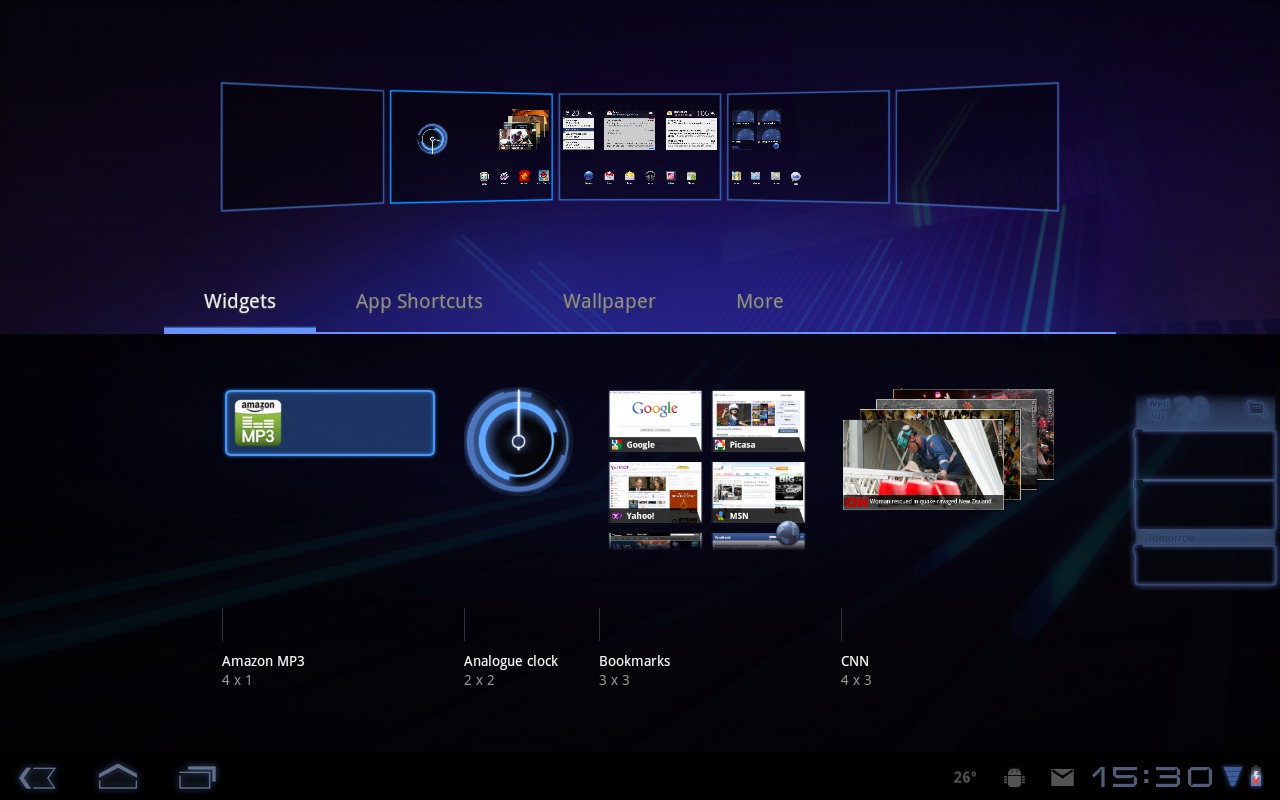
Task: Switch to the App Shortcuts tab
Action: click(x=419, y=301)
